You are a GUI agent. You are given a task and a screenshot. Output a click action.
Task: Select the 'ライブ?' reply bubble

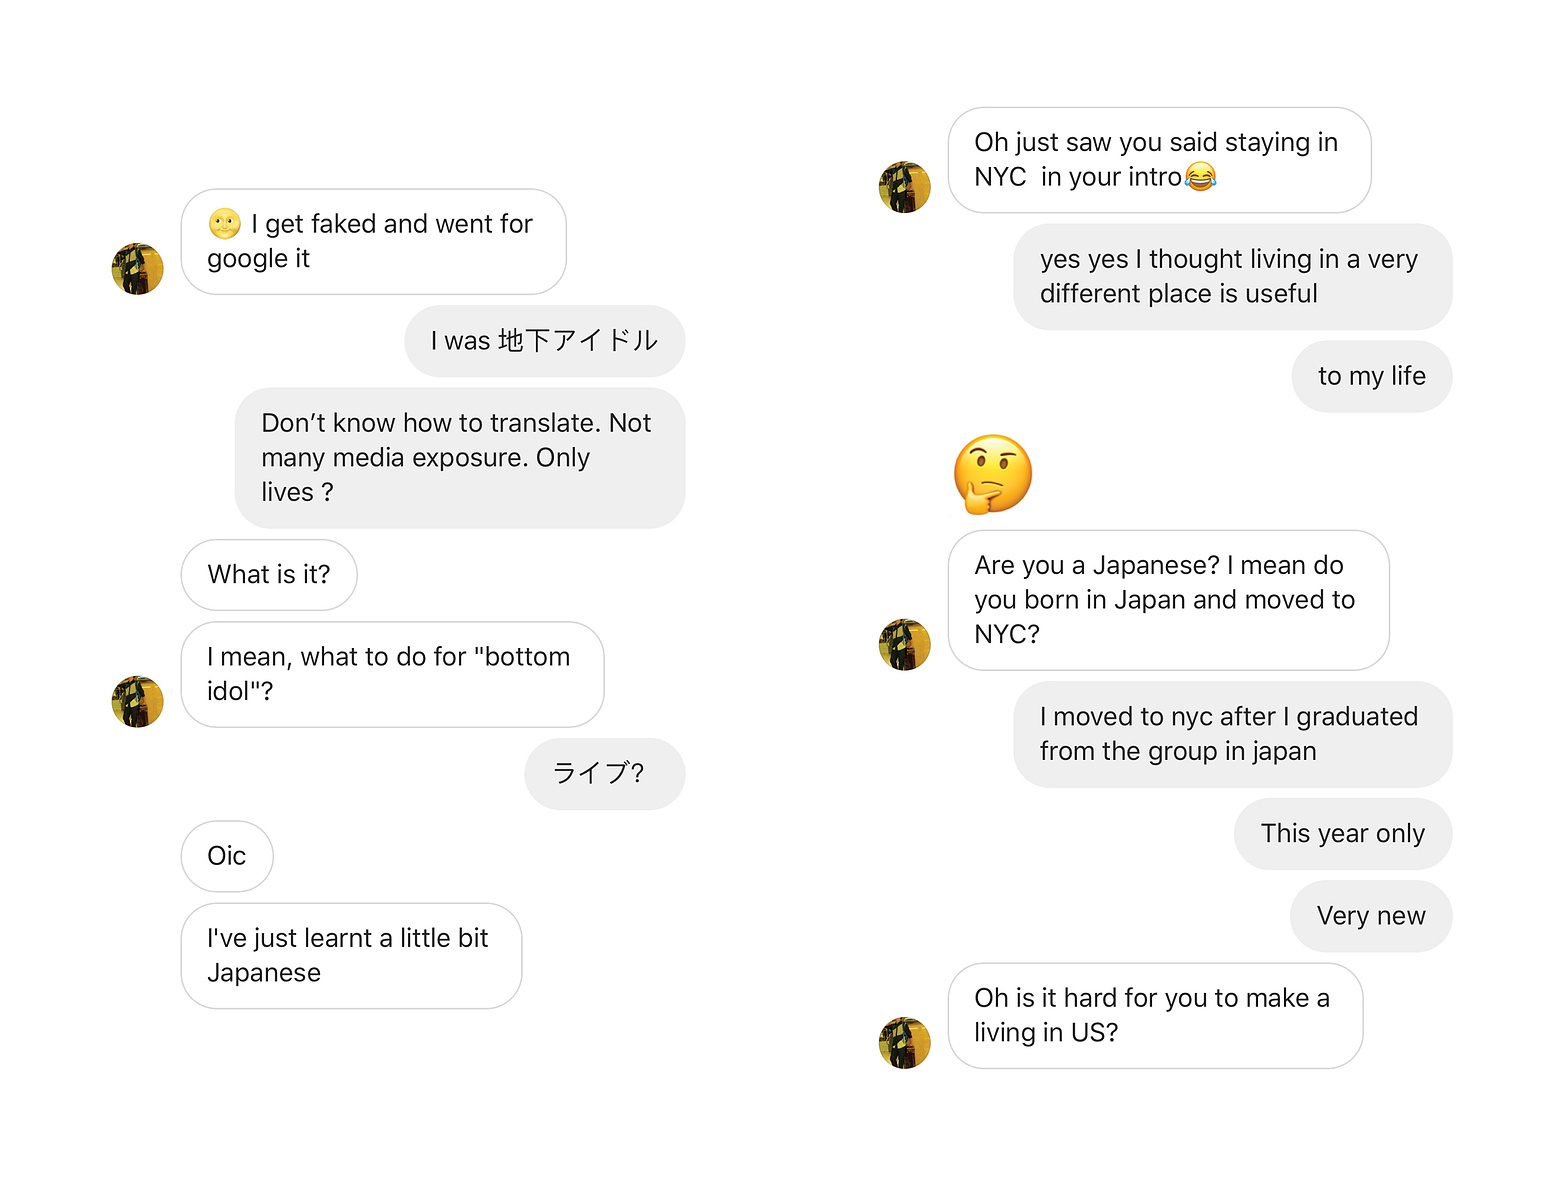coord(605,774)
